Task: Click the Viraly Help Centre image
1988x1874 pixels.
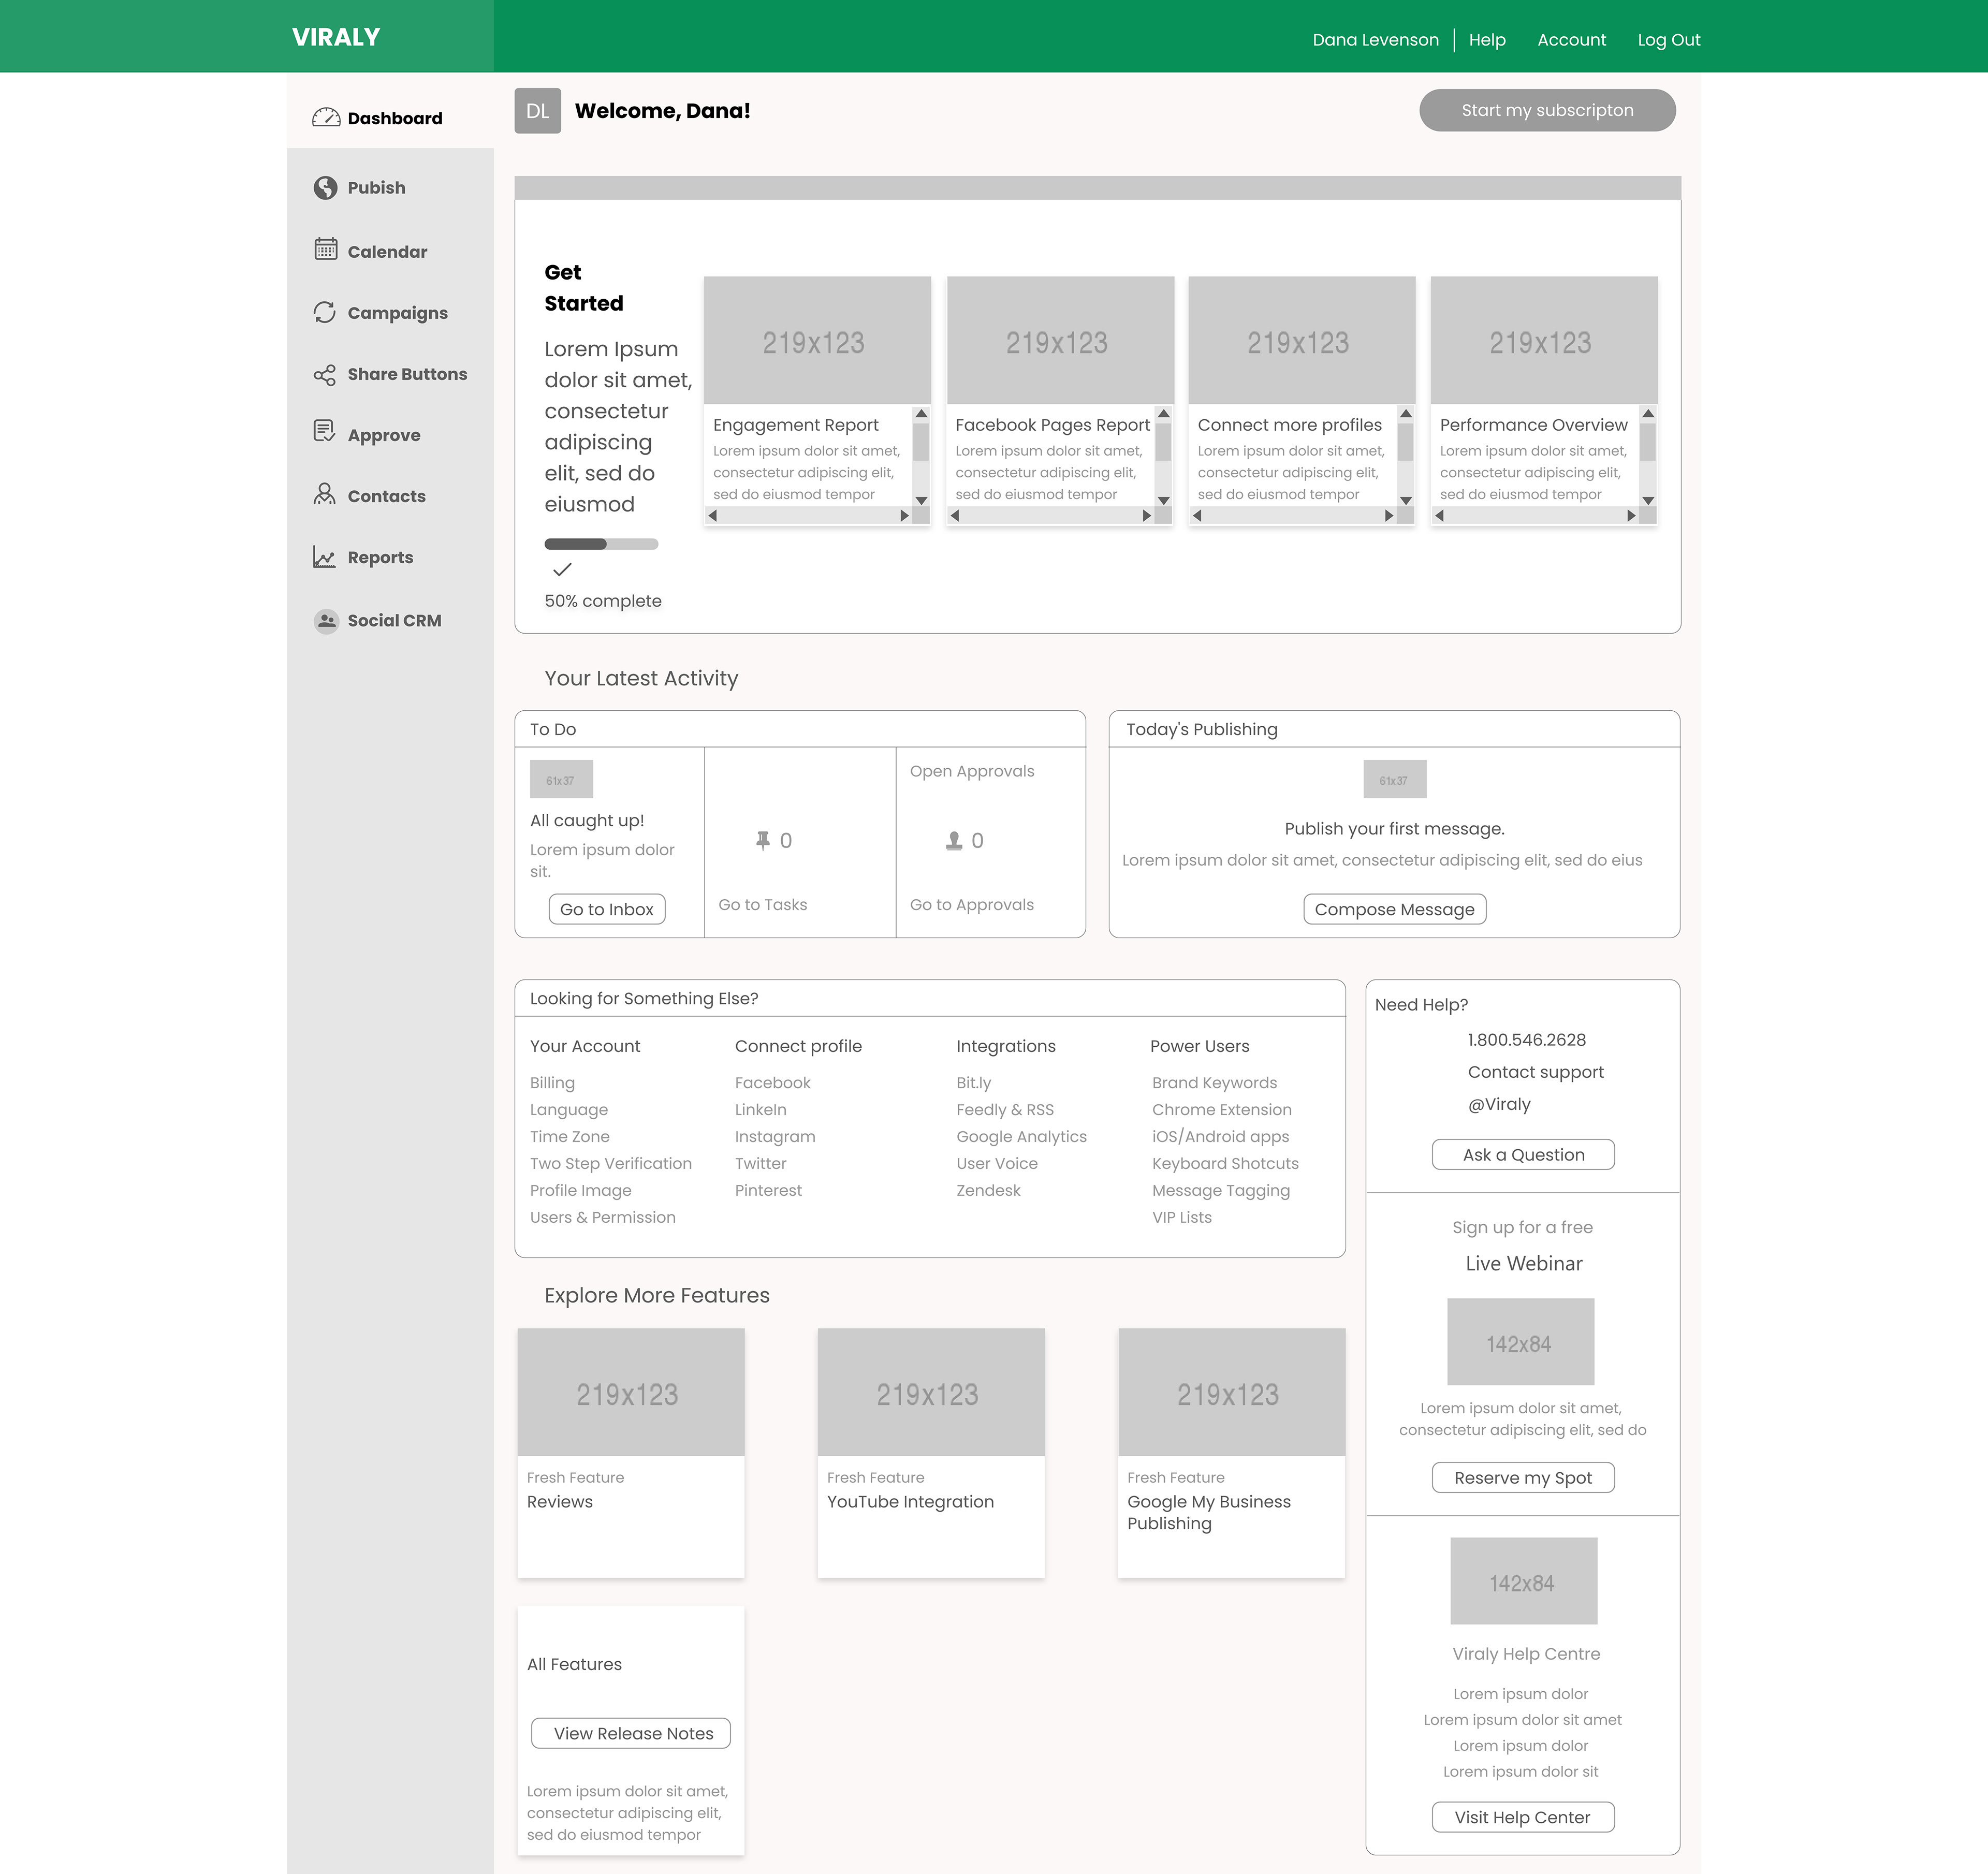Action: click(x=1523, y=1581)
